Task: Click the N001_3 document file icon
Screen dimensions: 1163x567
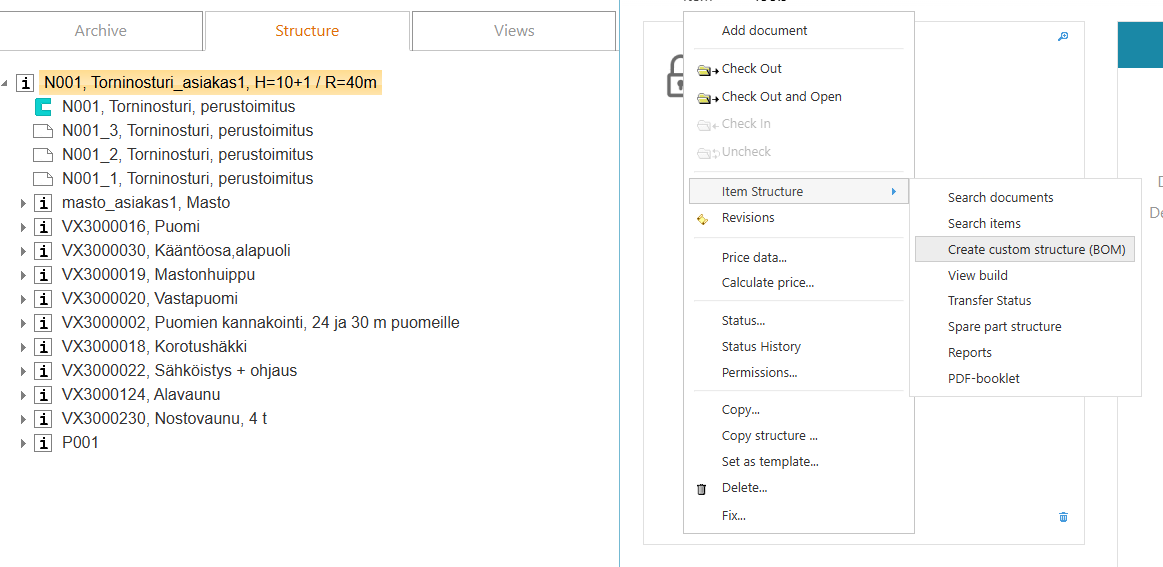Action: click(x=43, y=131)
